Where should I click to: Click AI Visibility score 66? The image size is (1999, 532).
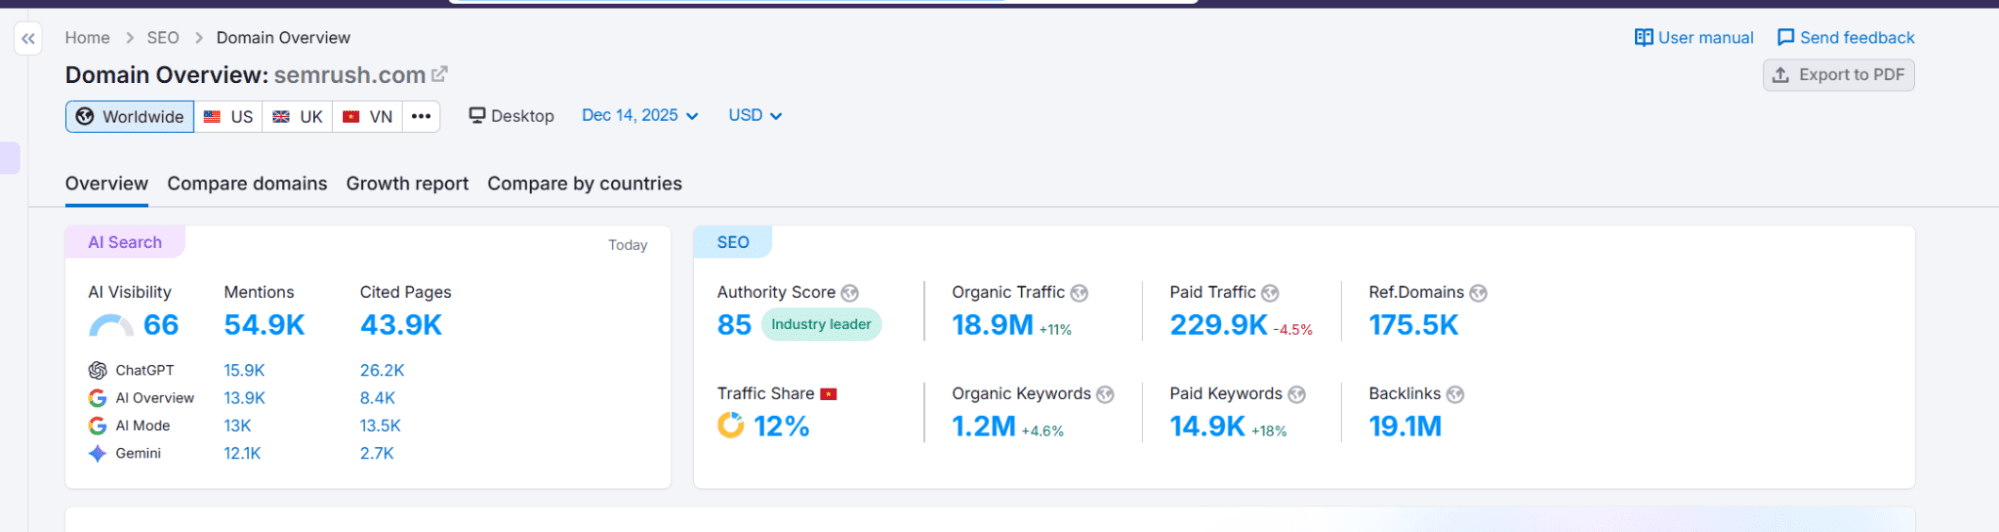(x=161, y=325)
